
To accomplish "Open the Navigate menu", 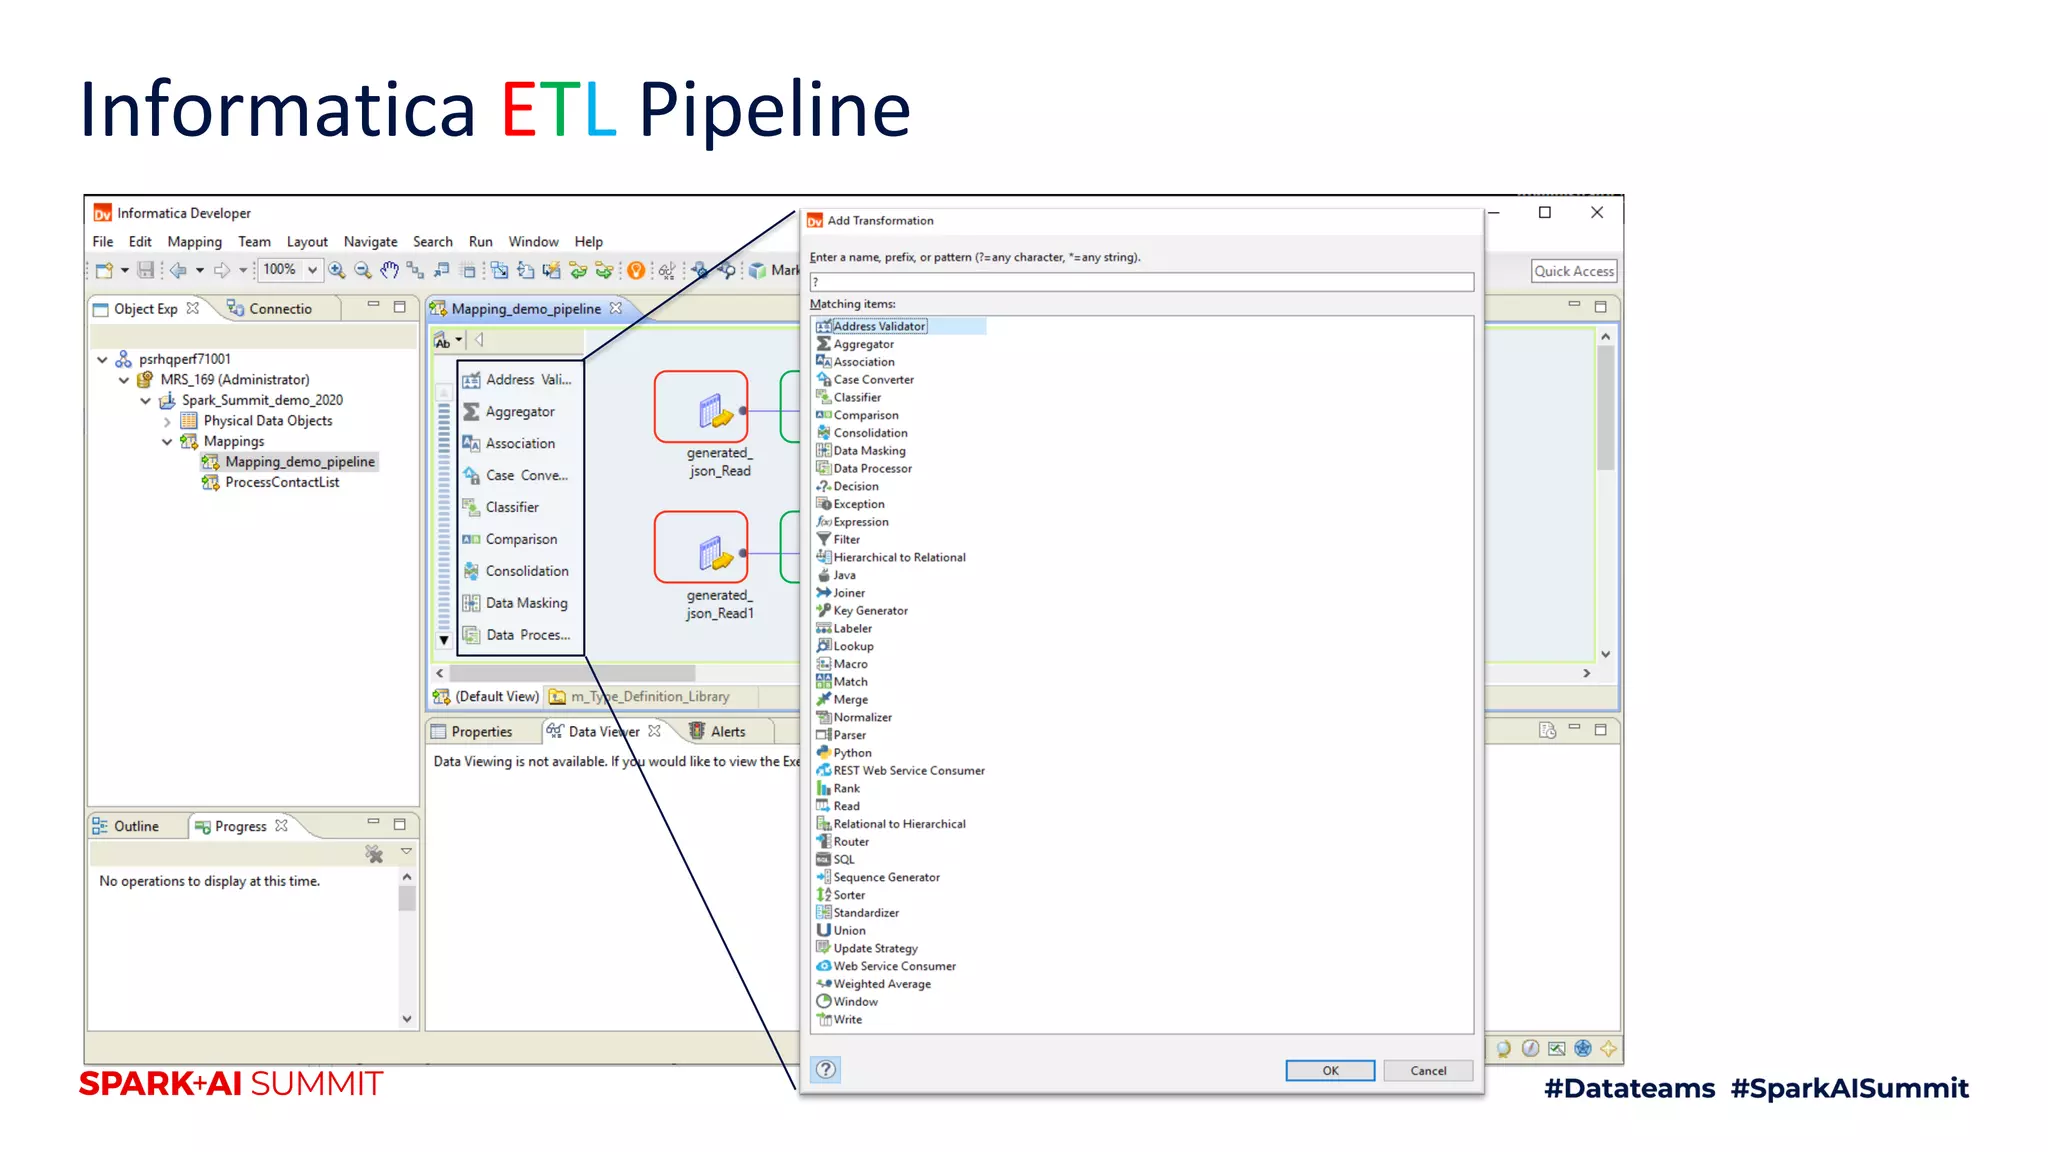I will pyautogui.click(x=371, y=242).
